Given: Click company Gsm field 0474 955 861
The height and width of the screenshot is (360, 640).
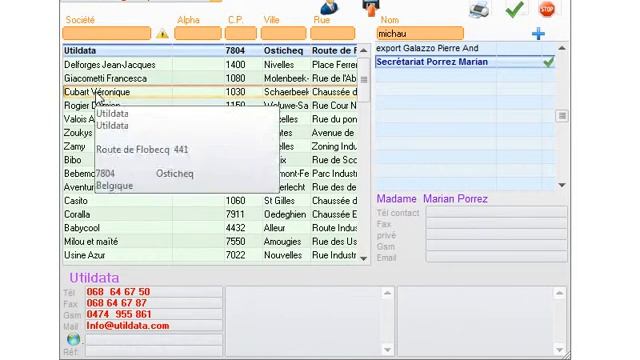Looking at the screenshot, I should point(154,314).
